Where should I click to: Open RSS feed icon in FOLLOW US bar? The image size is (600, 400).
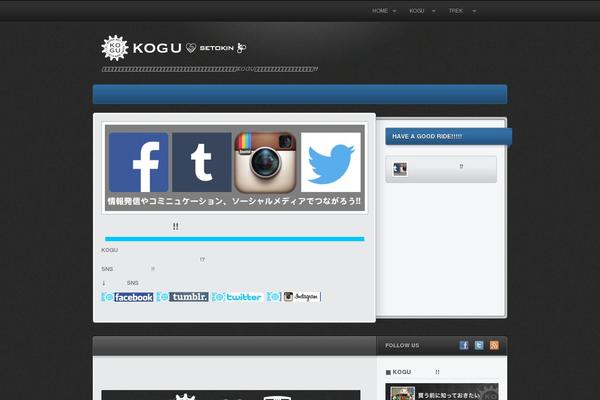494,345
